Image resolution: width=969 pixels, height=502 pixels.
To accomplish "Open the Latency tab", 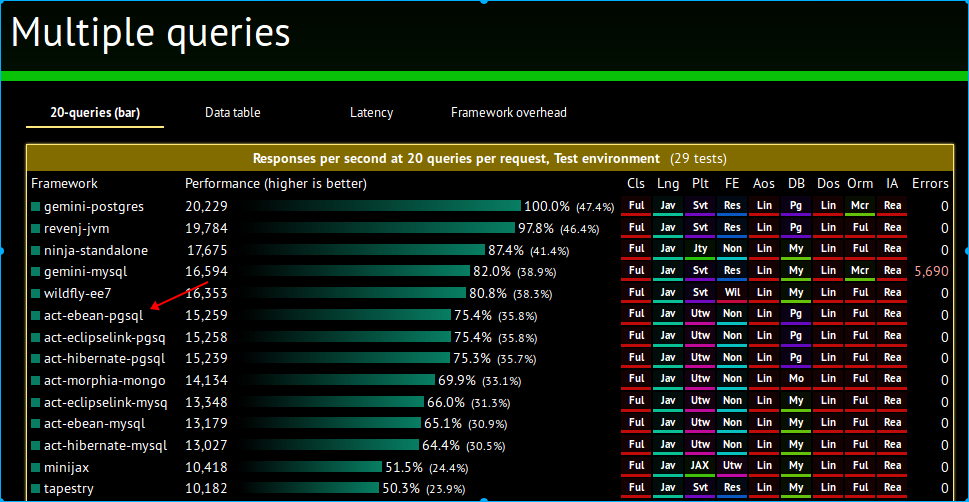I will click(x=371, y=113).
